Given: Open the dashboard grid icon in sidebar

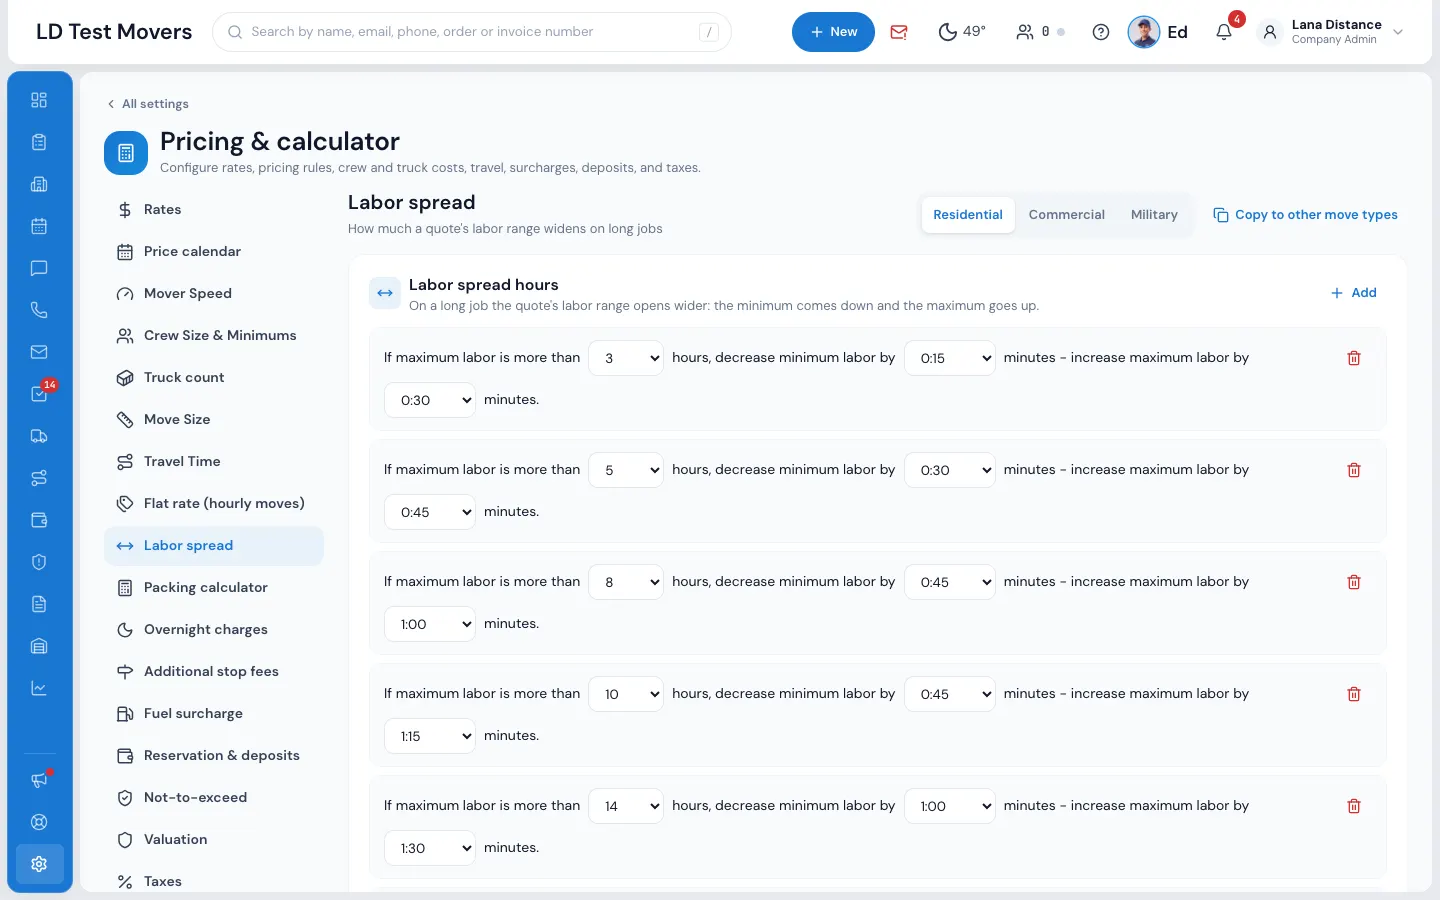Looking at the screenshot, I should 39,100.
